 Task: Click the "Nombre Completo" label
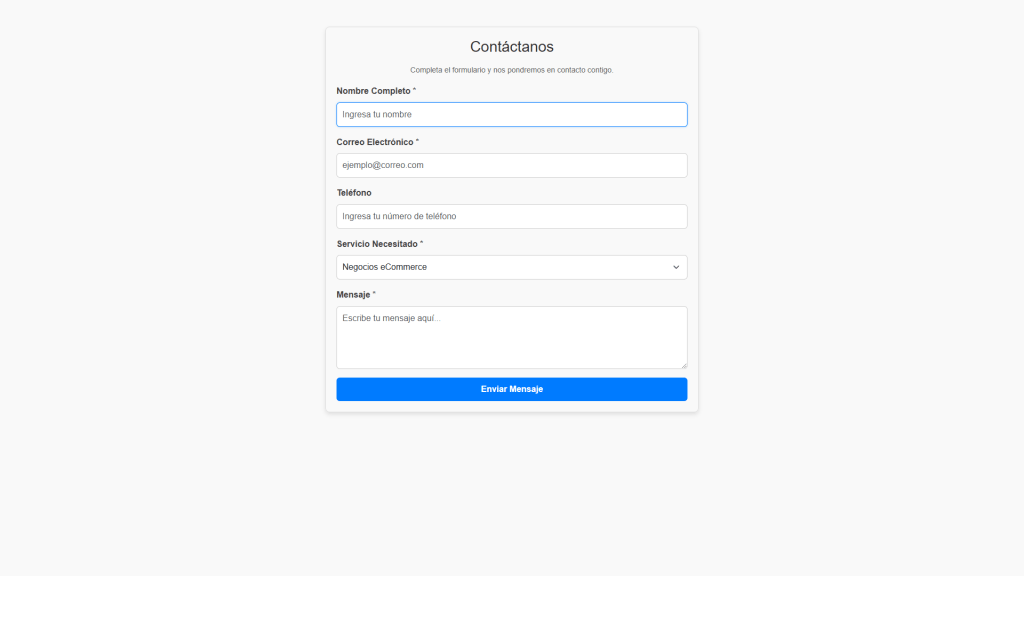tap(373, 91)
